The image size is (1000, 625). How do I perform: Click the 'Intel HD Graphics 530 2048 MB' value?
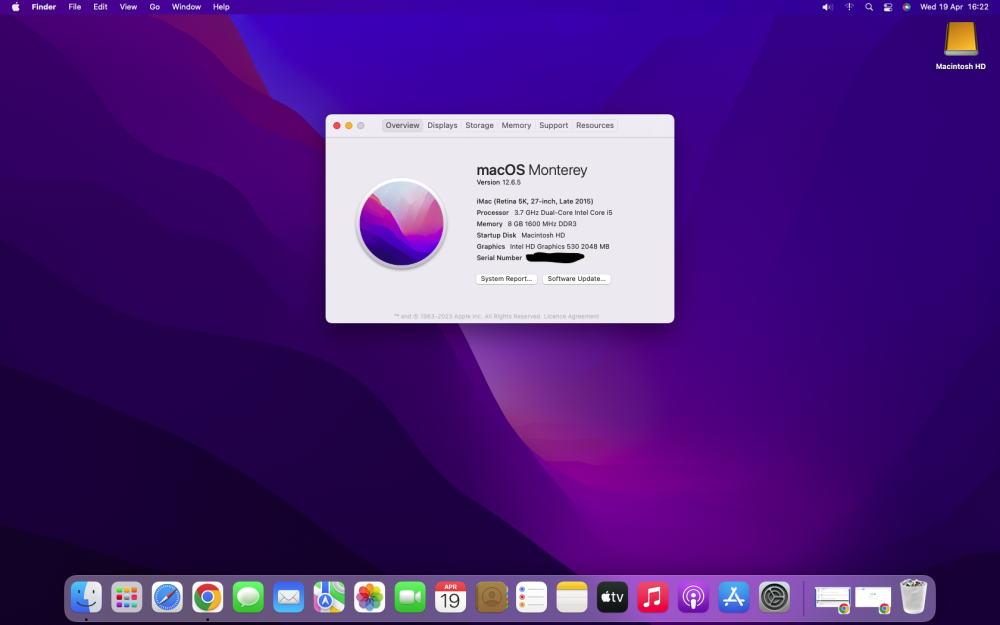coord(559,246)
